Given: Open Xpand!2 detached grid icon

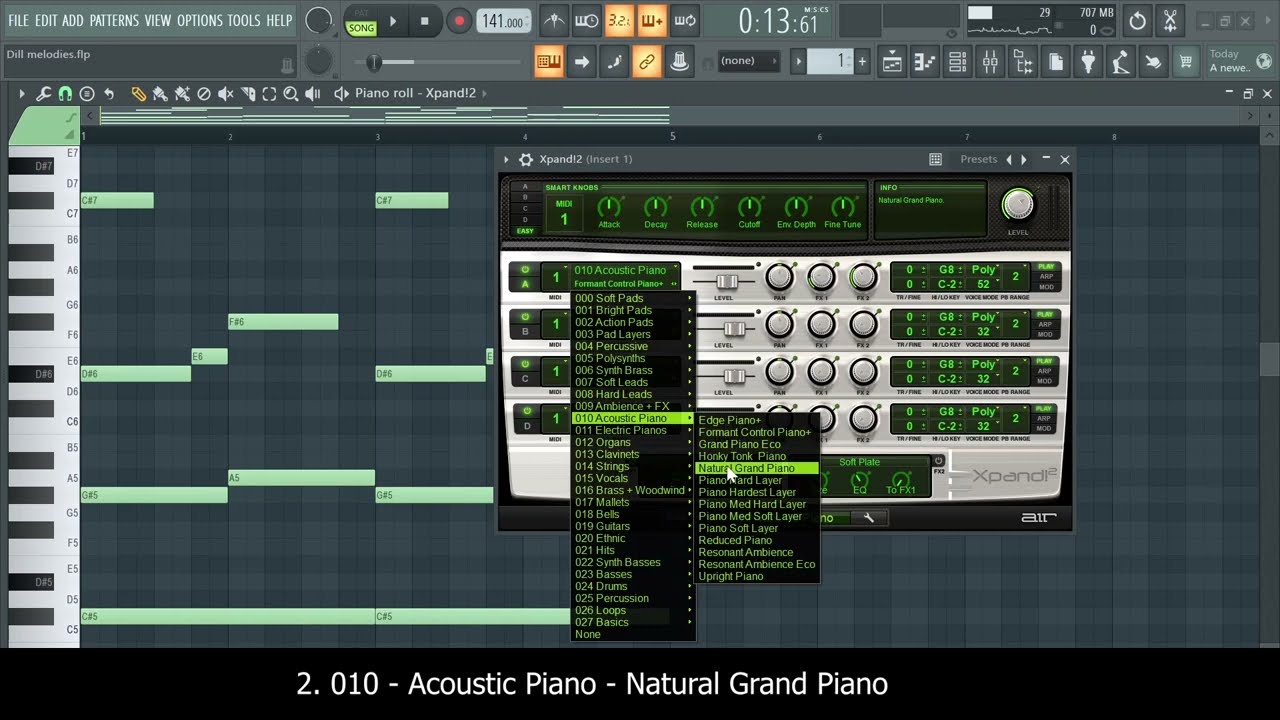Looking at the screenshot, I should [936, 159].
